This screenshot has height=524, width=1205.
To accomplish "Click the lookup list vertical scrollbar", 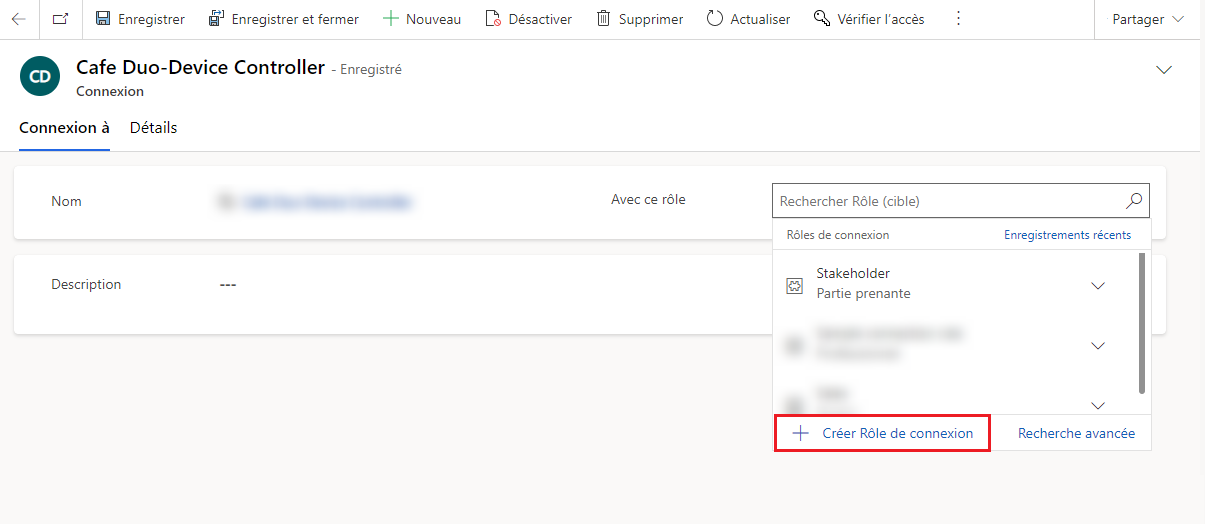I will coord(1142,323).
